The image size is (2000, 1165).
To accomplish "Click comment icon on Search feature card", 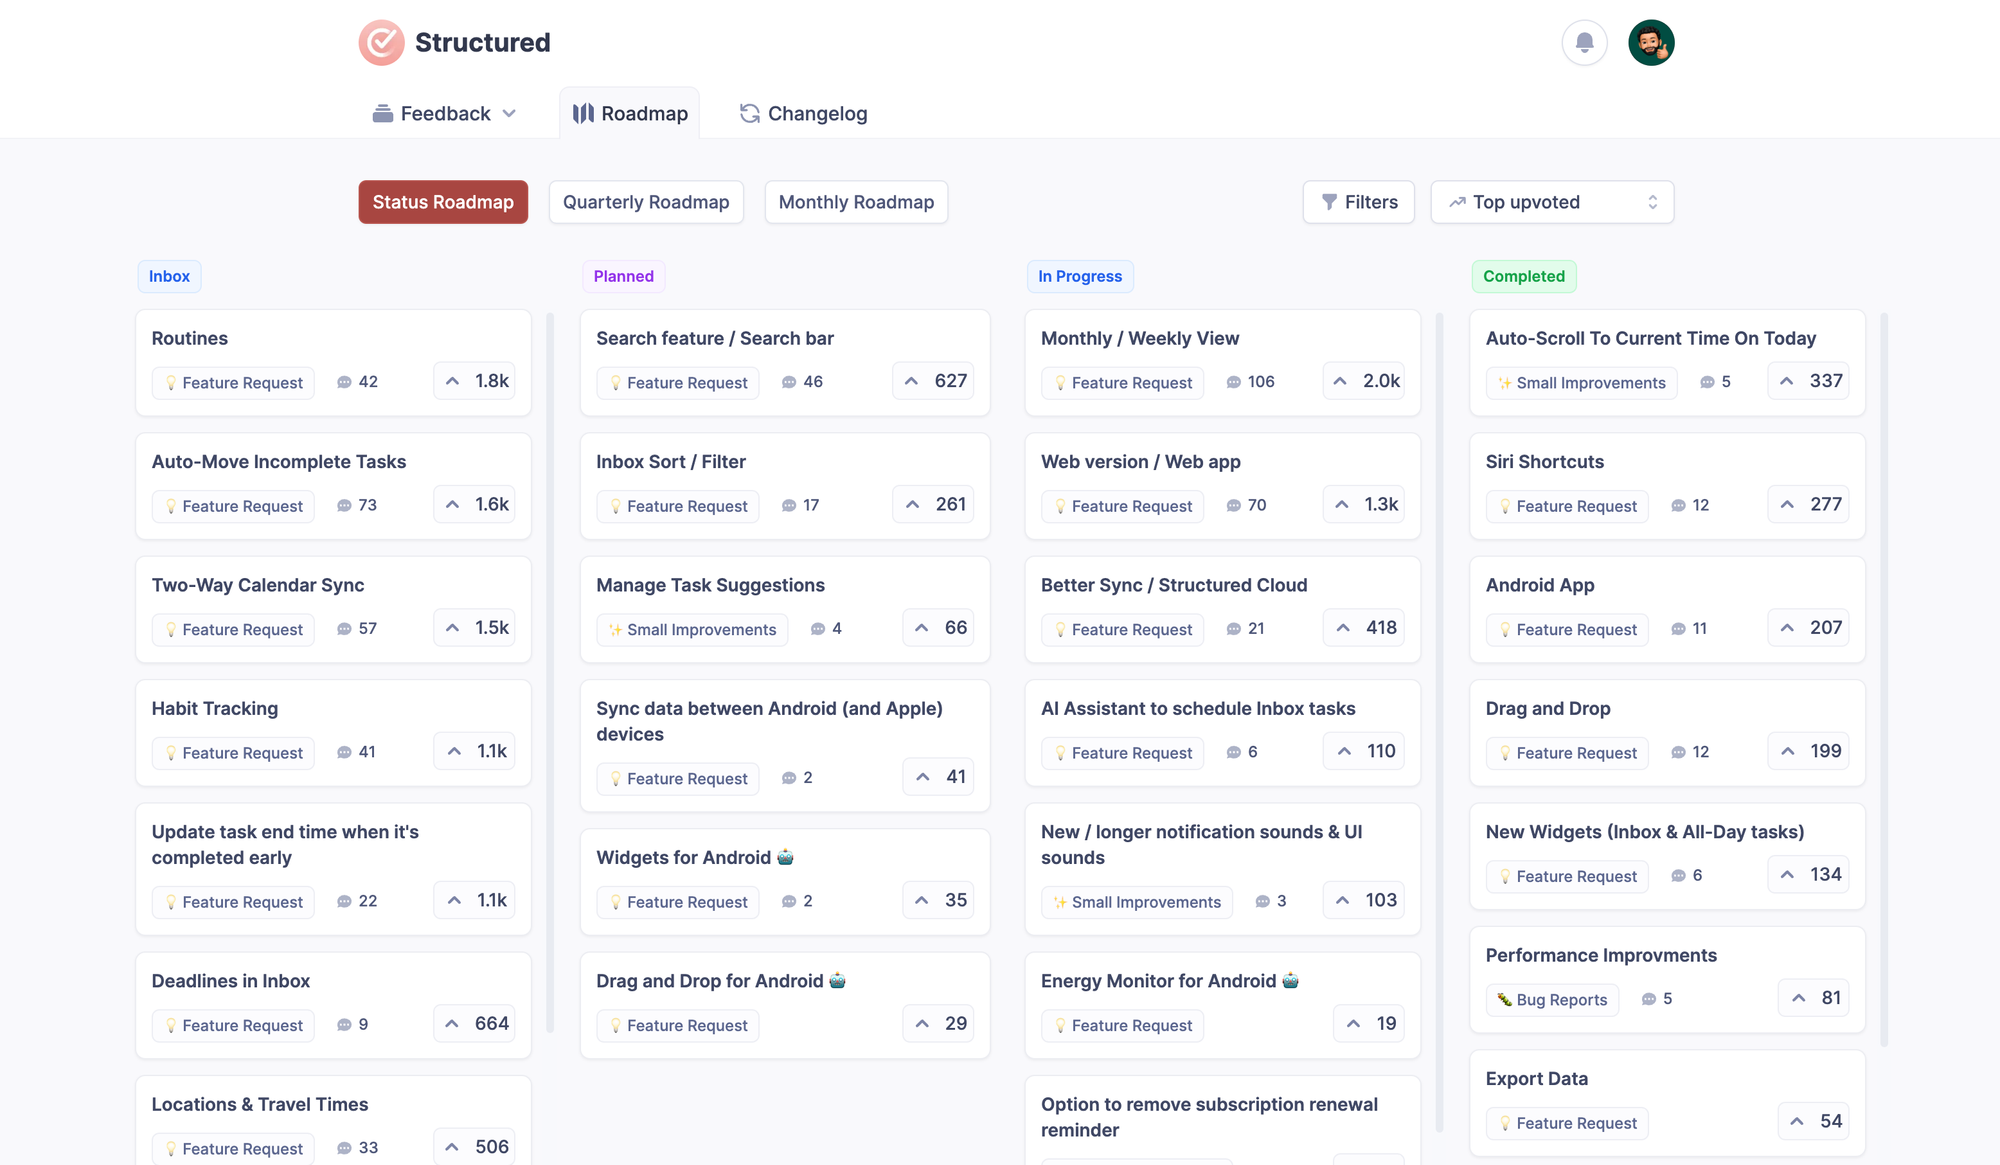I will [x=789, y=382].
